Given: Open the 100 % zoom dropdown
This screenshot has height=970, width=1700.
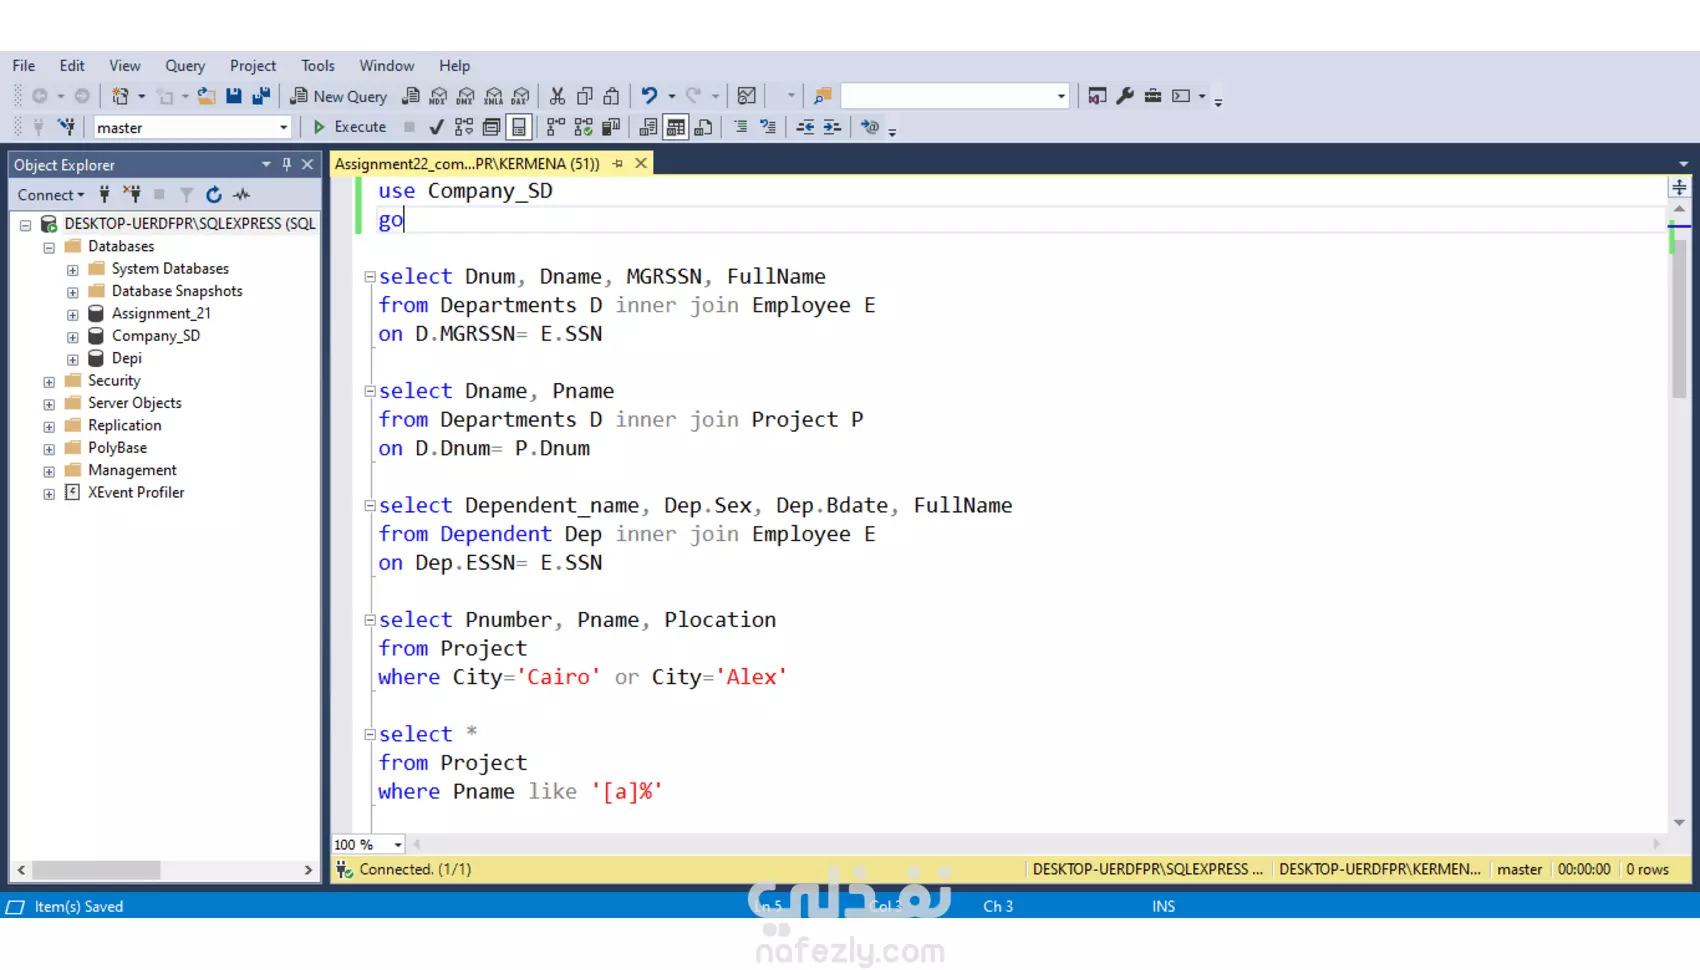Looking at the screenshot, I should (x=398, y=845).
